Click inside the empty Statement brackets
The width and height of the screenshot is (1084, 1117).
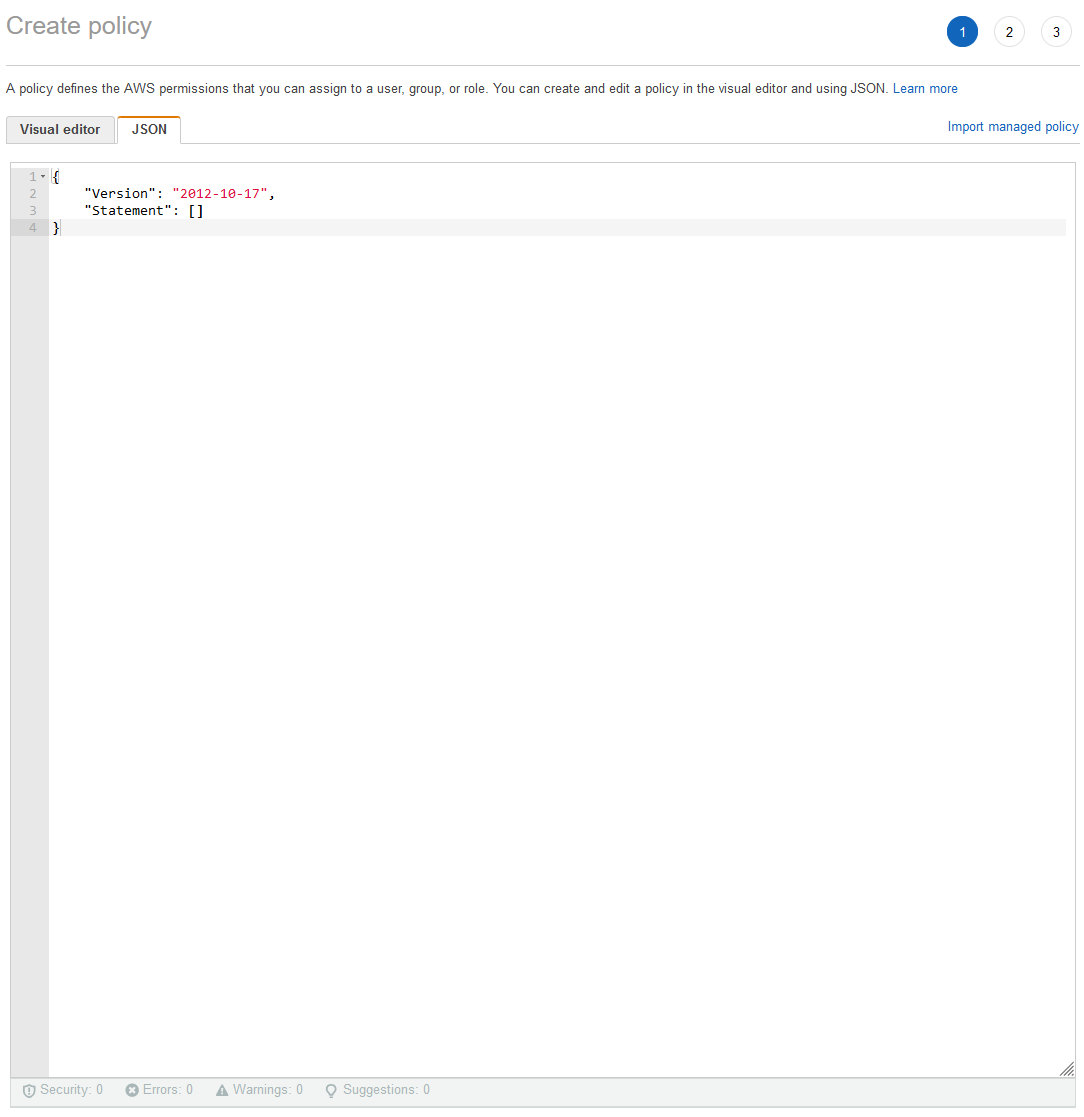[x=196, y=211]
